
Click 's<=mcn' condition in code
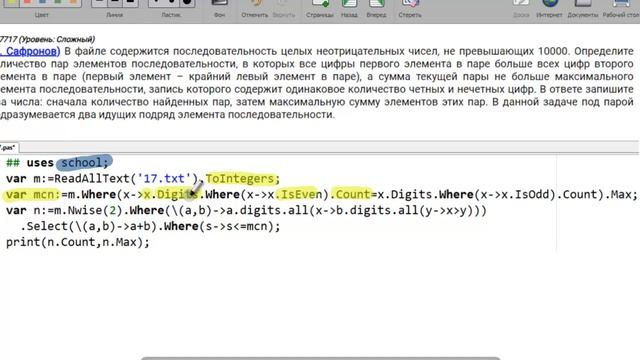(236, 227)
